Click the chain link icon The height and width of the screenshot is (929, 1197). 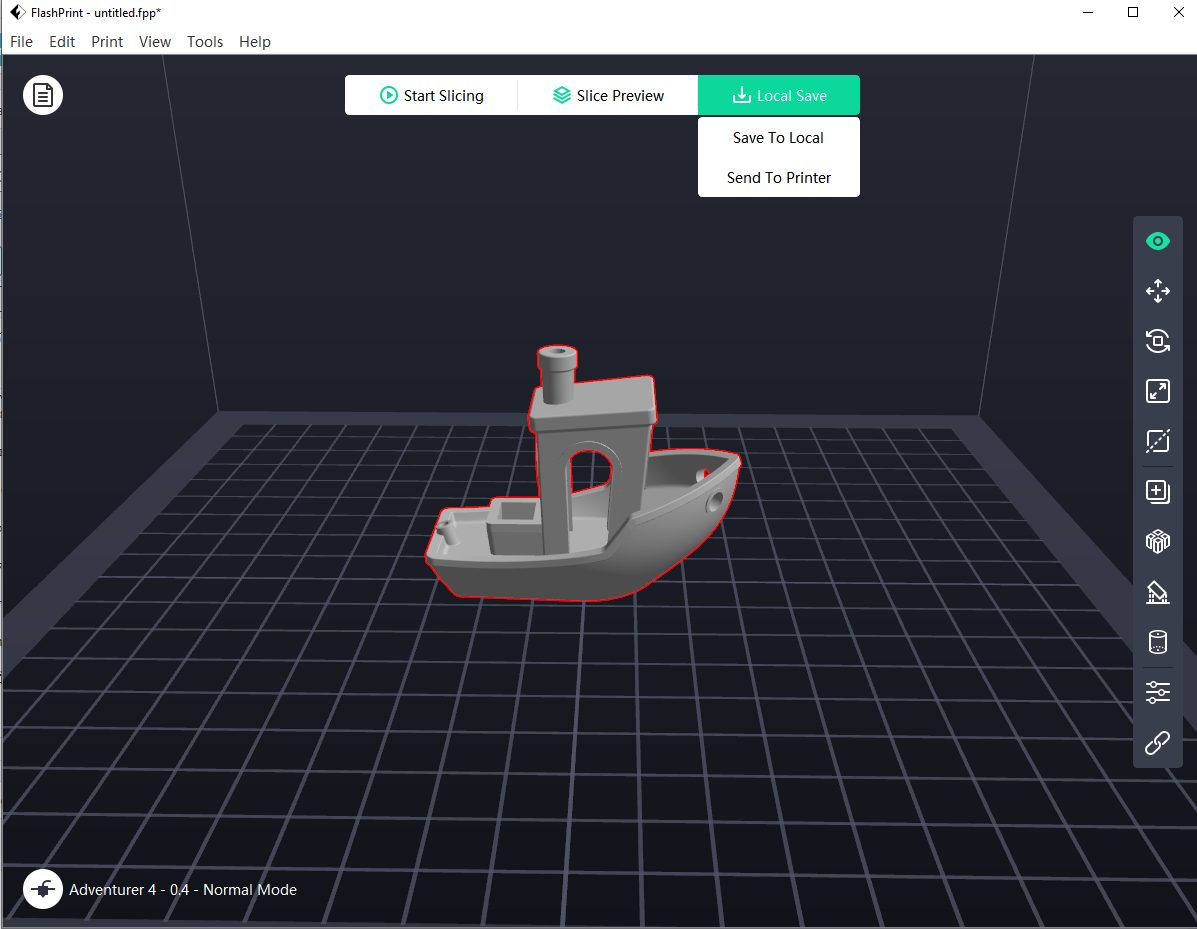(1157, 743)
